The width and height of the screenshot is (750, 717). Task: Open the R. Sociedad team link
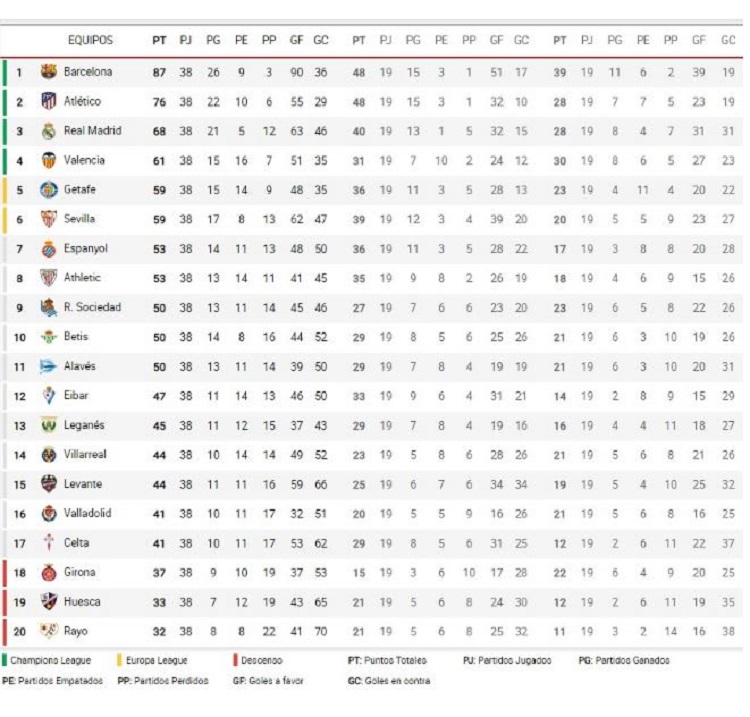tap(92, 307)
